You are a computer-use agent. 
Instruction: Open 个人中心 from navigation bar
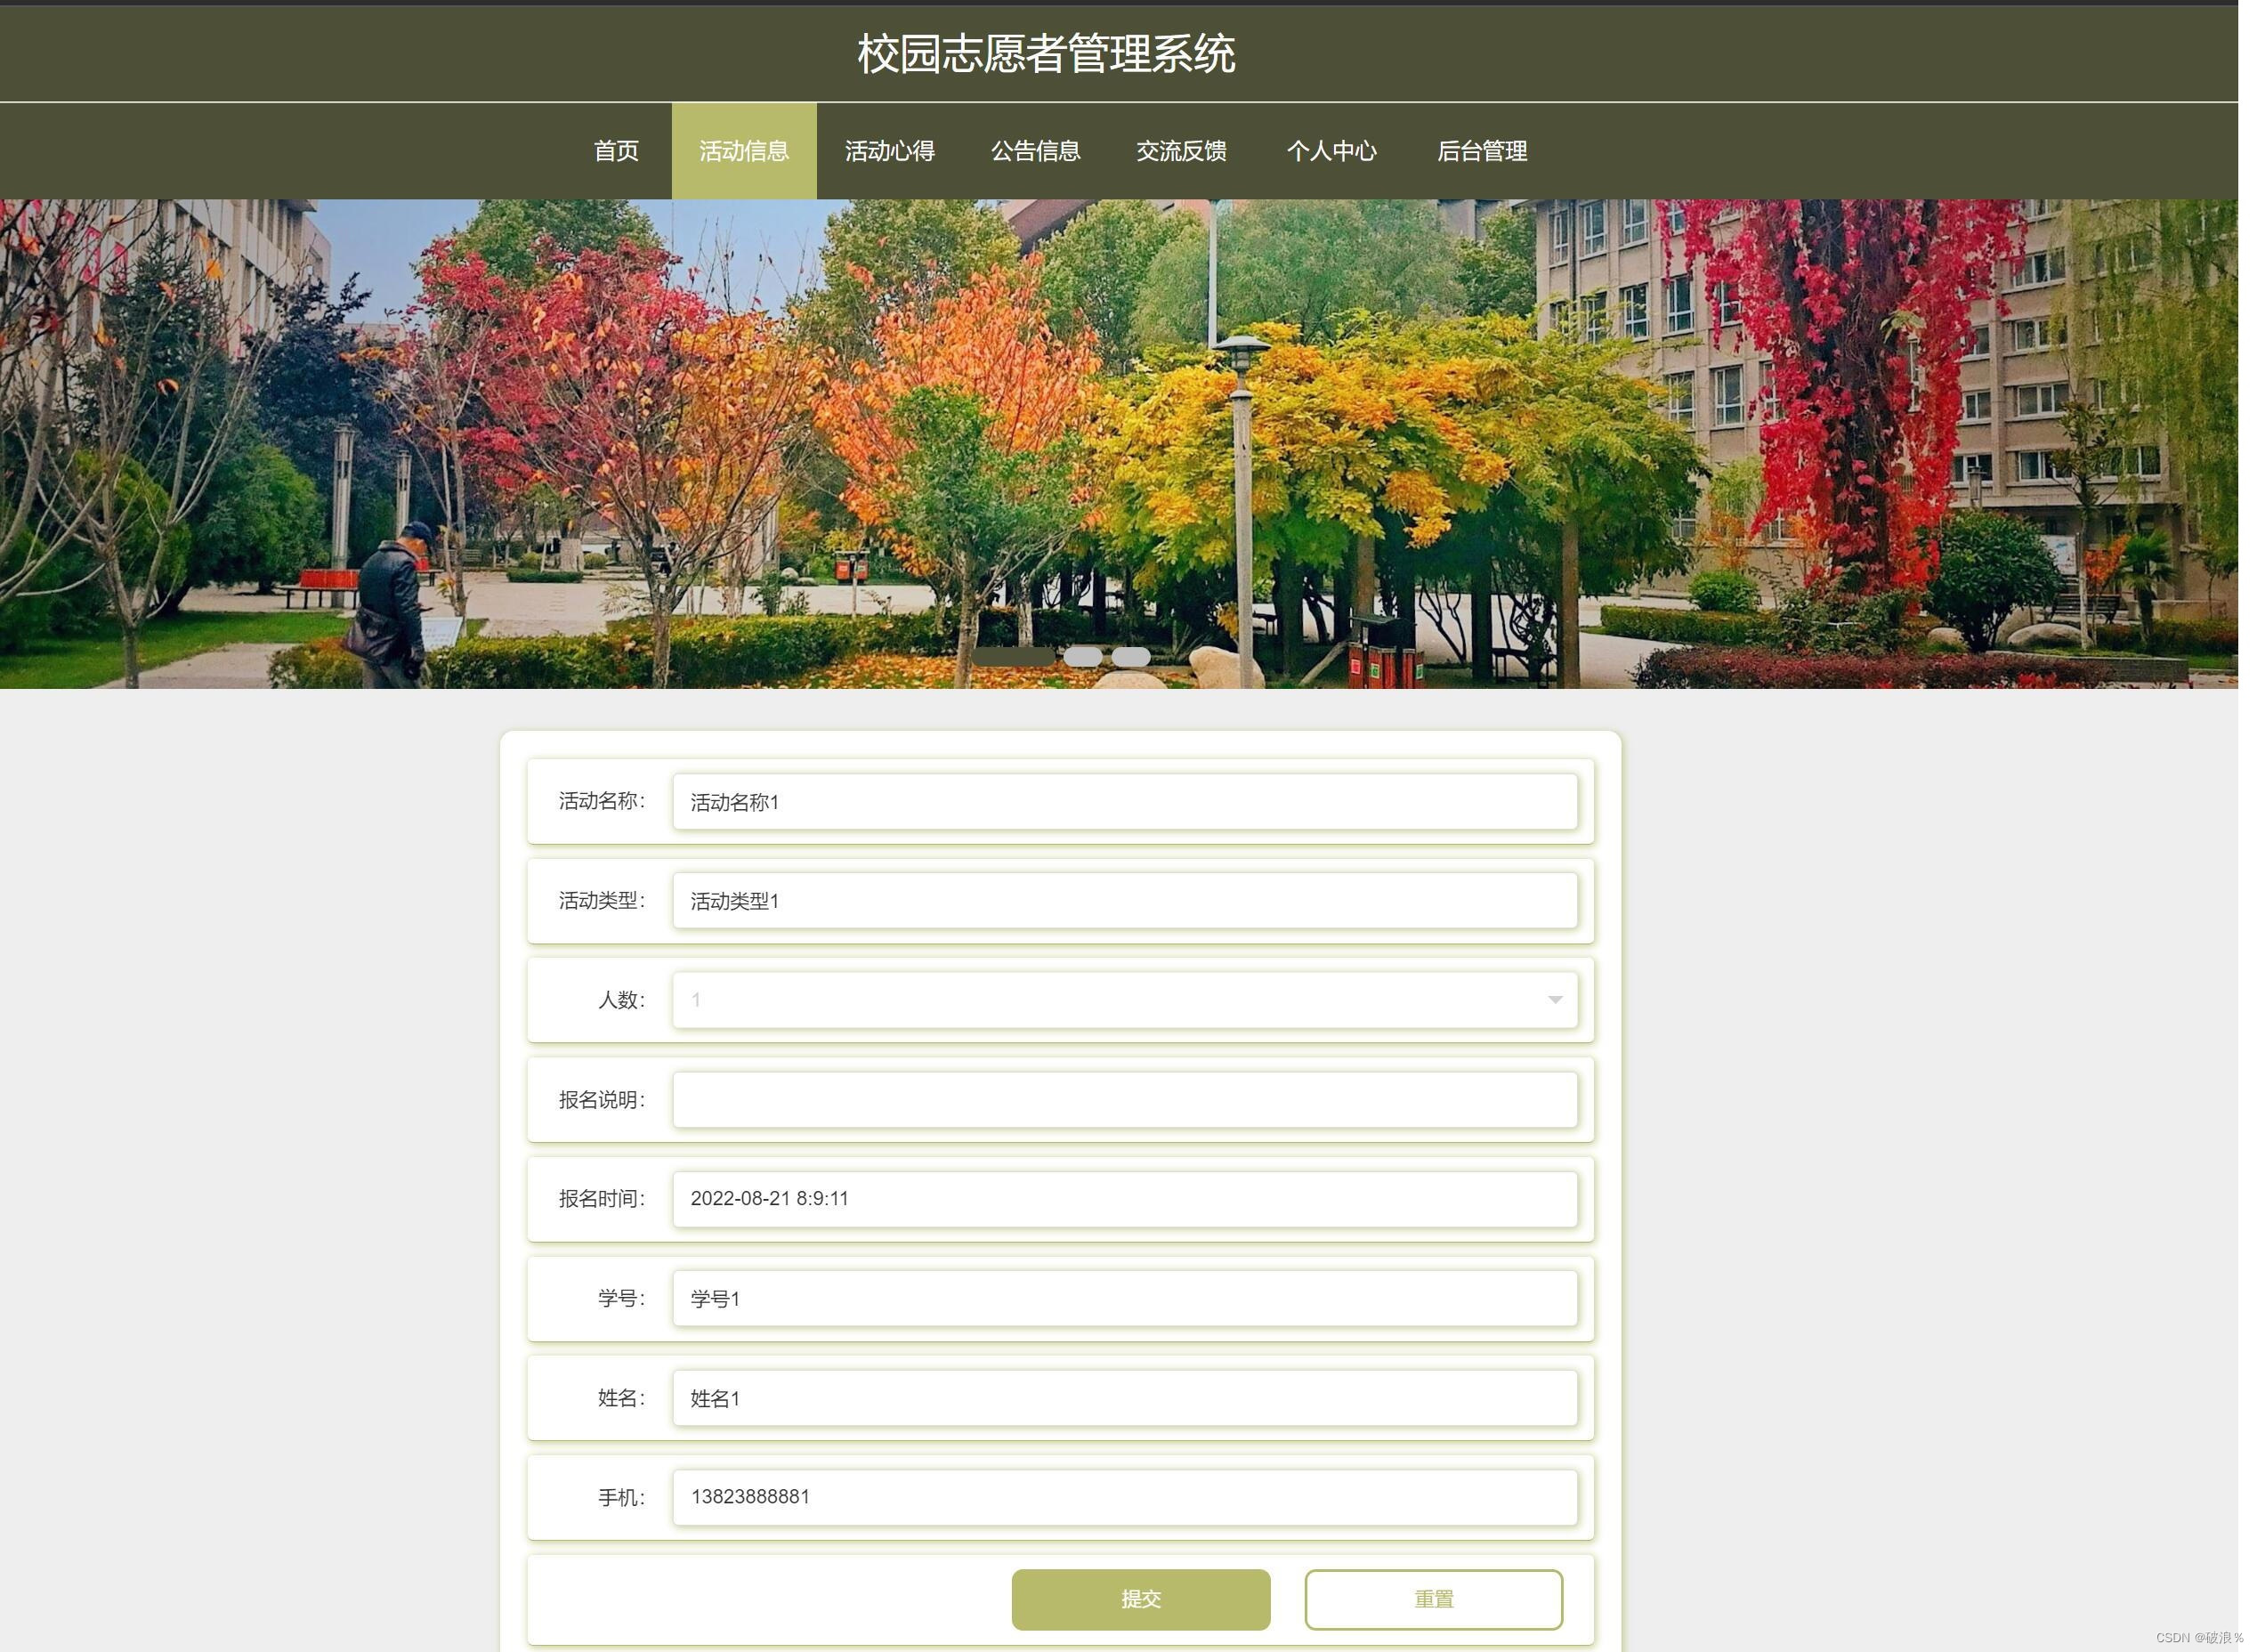tap(1331, 151)
